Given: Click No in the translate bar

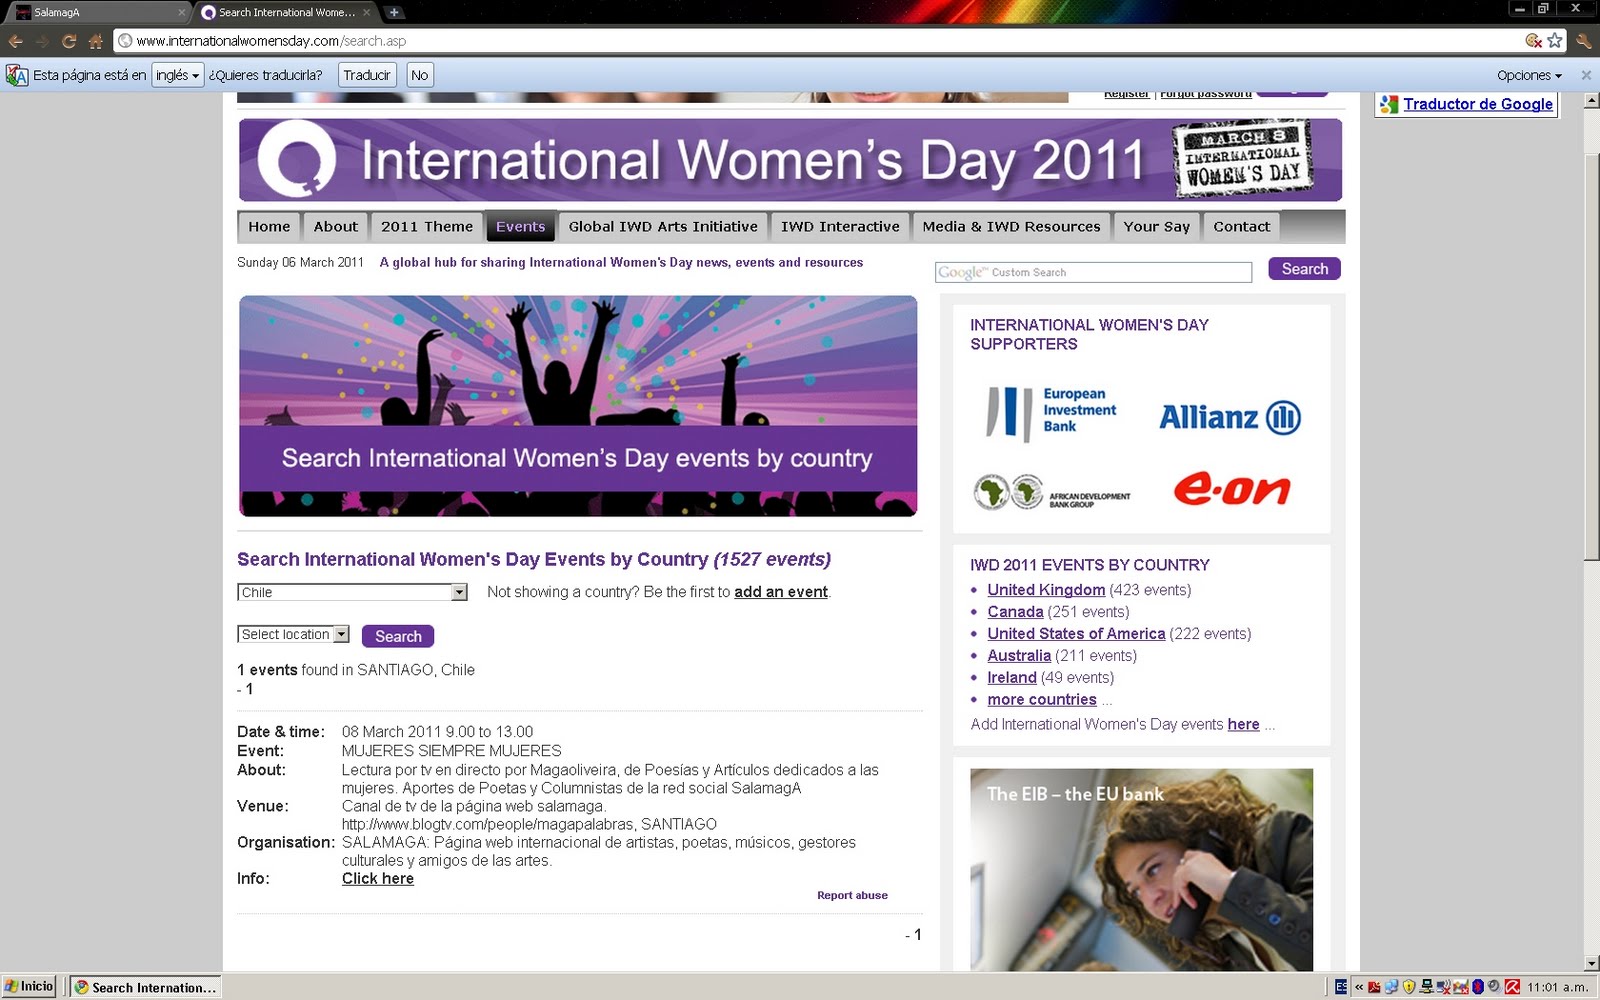Looking at the screenshot, I should click(420, 75).
